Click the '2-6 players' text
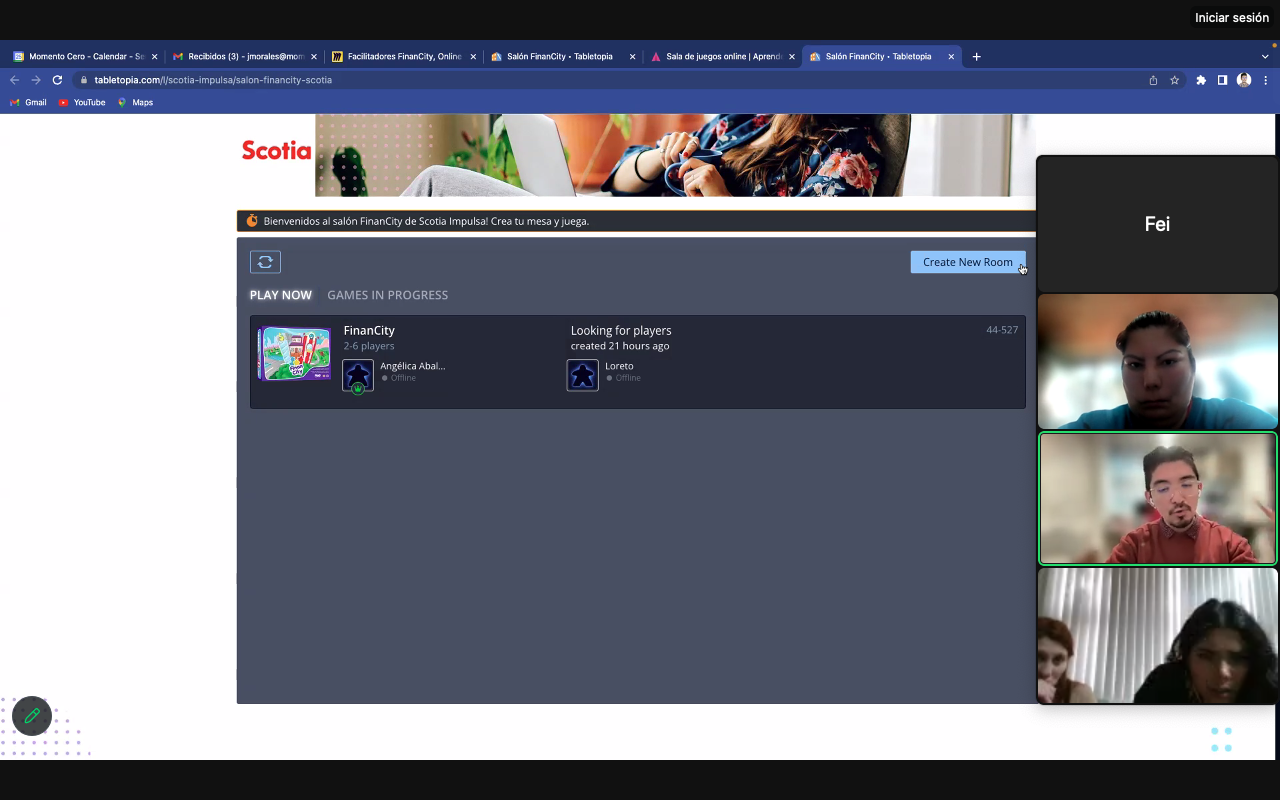 coord(369,346)
